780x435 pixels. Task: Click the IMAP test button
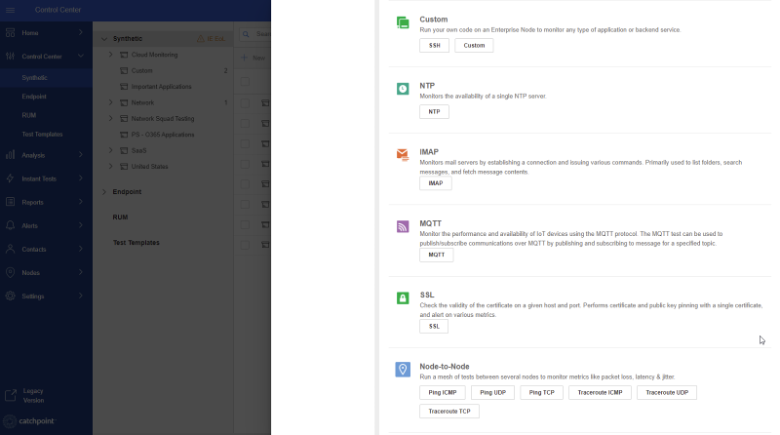pos(435,183)
